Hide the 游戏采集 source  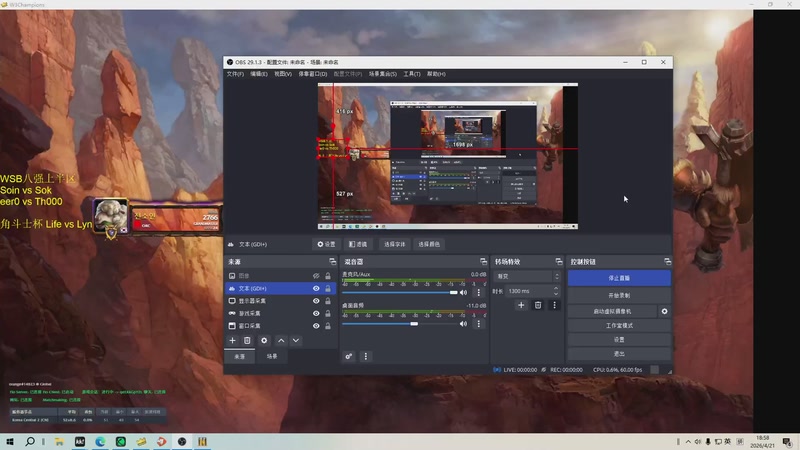pyautogui.click(x=316, y=313)
